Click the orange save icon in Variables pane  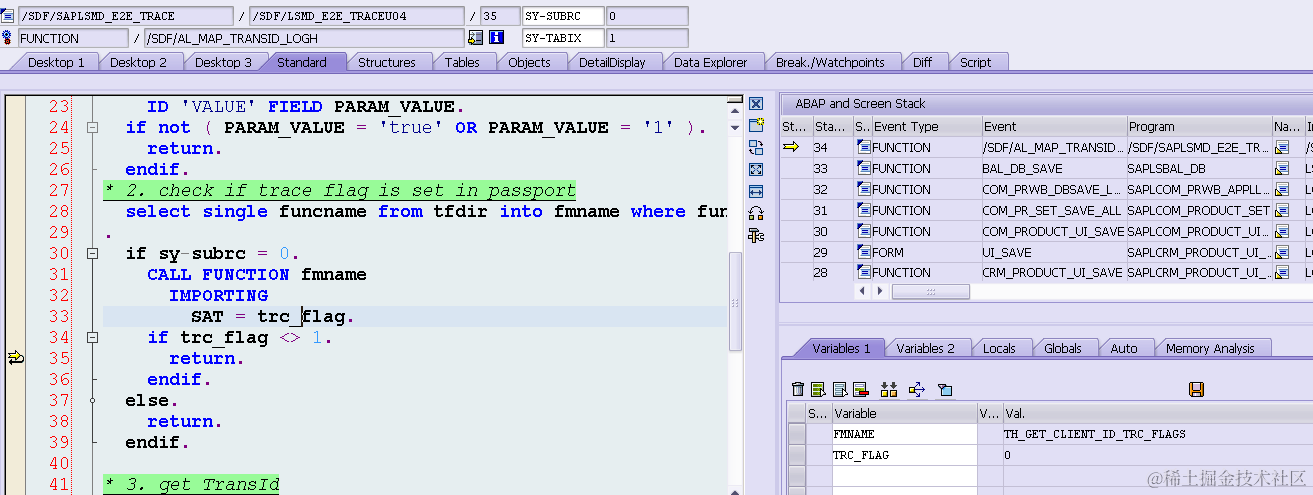click(x=1195, y=389)
